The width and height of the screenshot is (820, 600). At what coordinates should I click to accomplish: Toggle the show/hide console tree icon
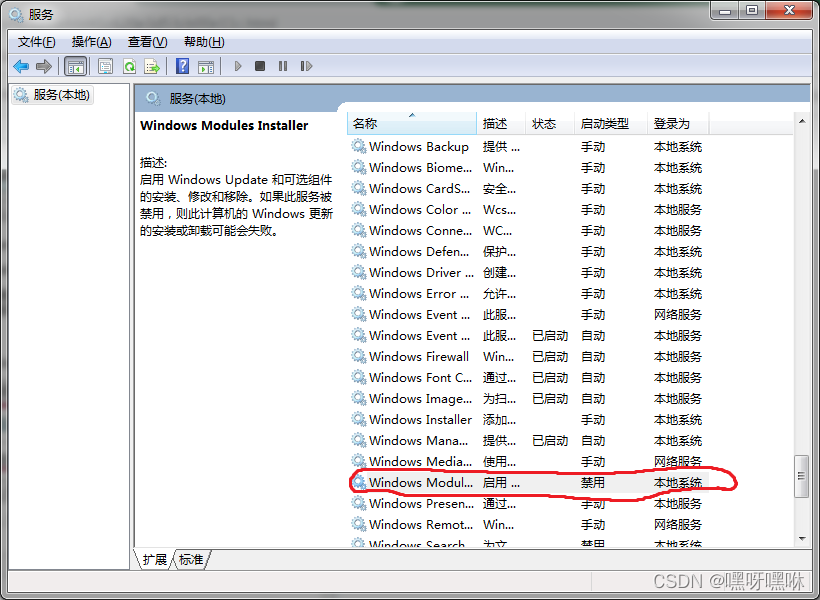pos(75,66)
